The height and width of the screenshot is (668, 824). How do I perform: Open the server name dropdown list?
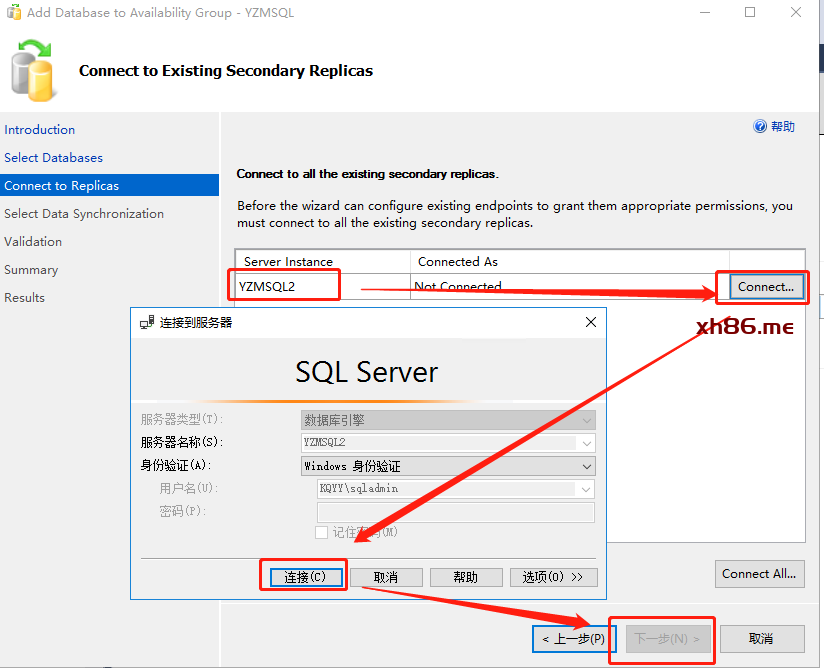pyautogui.click(x=586, y=443)
